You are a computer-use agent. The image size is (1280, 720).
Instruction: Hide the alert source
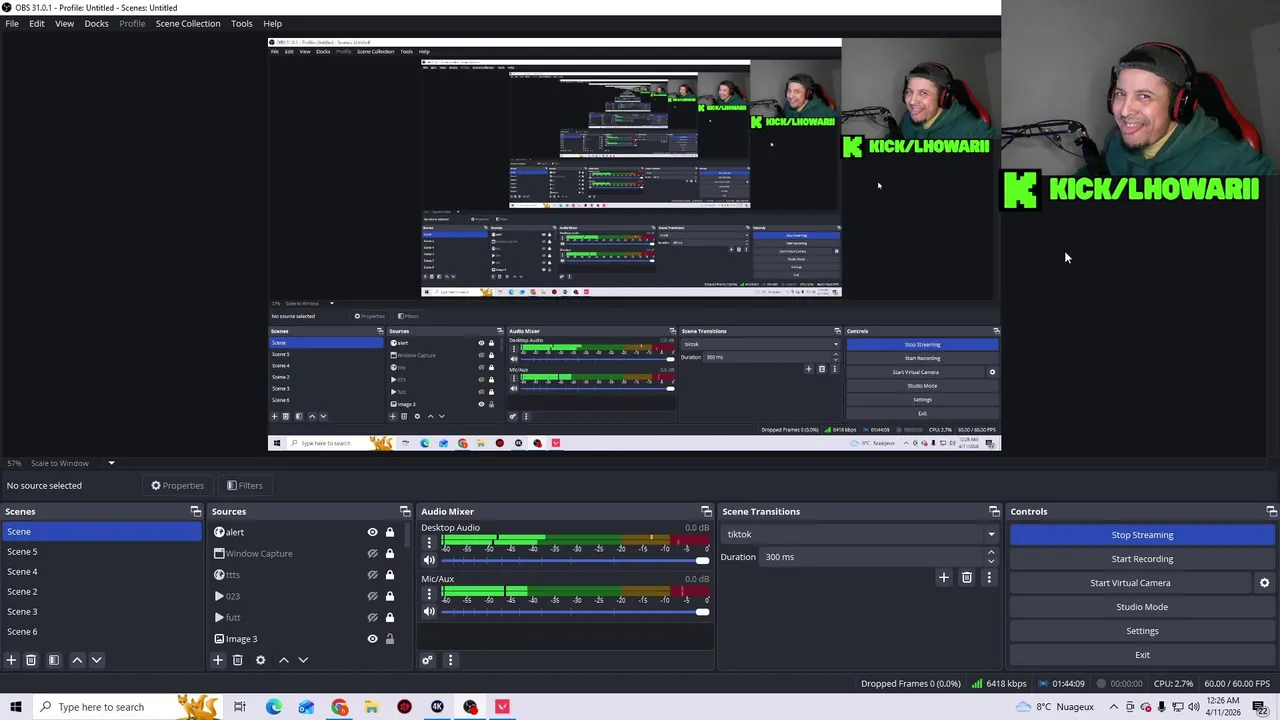pyautogui.click(x=372, y=532)
